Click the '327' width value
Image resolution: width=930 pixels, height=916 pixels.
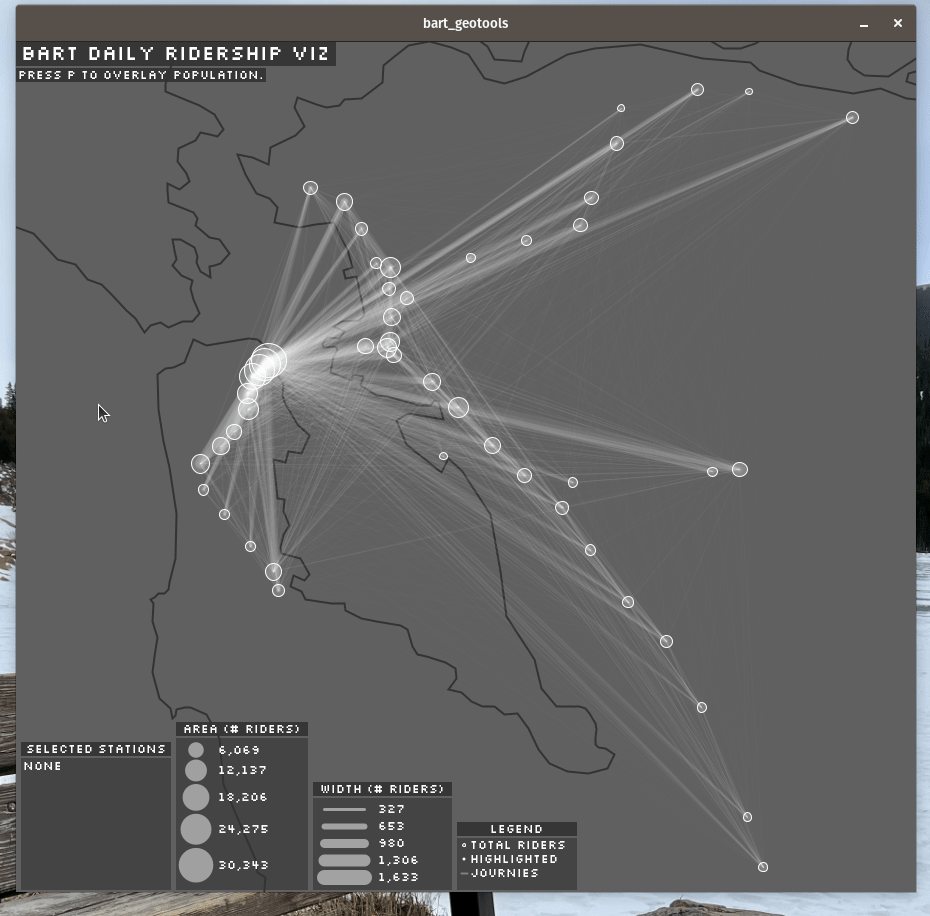tap(391, 809)
